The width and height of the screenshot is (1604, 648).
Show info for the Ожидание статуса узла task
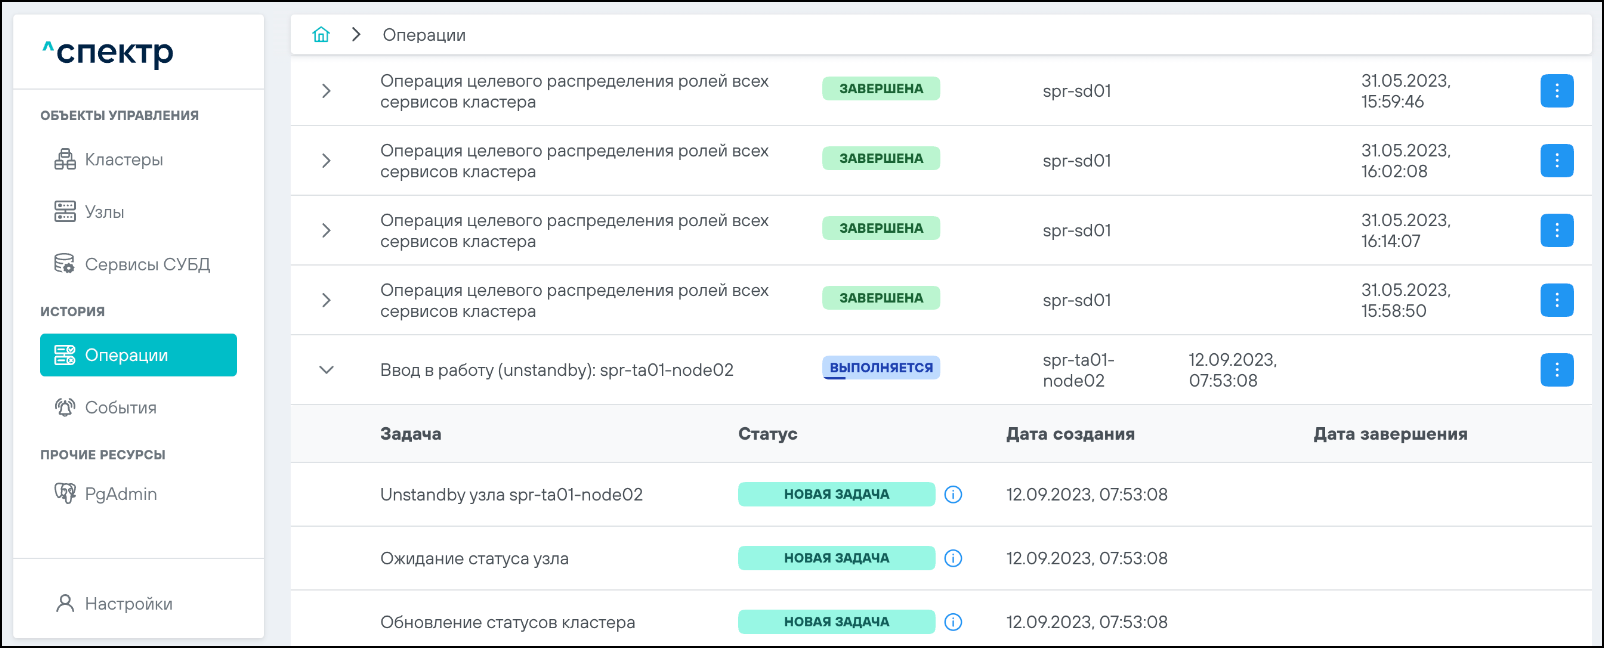[953, 559]
